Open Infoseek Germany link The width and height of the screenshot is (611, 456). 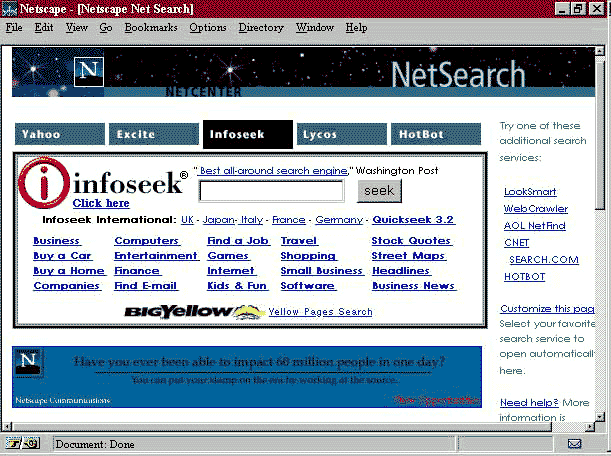(x=339, y=220)
